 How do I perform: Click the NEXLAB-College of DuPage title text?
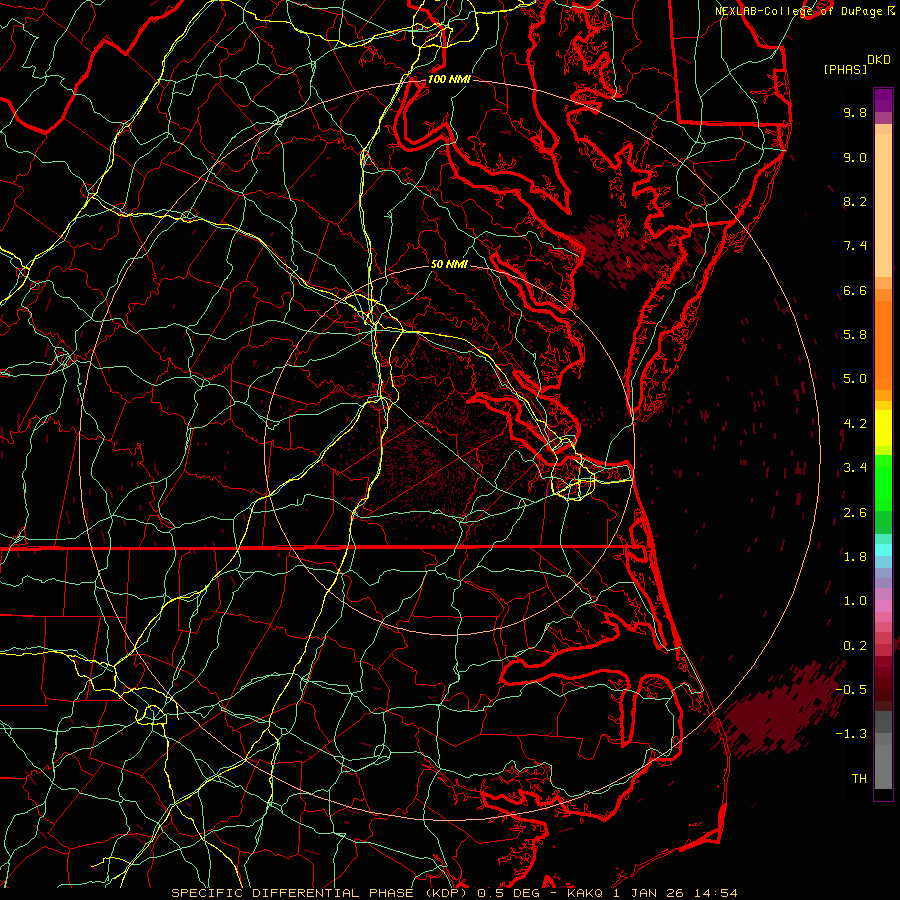[799, 11]
